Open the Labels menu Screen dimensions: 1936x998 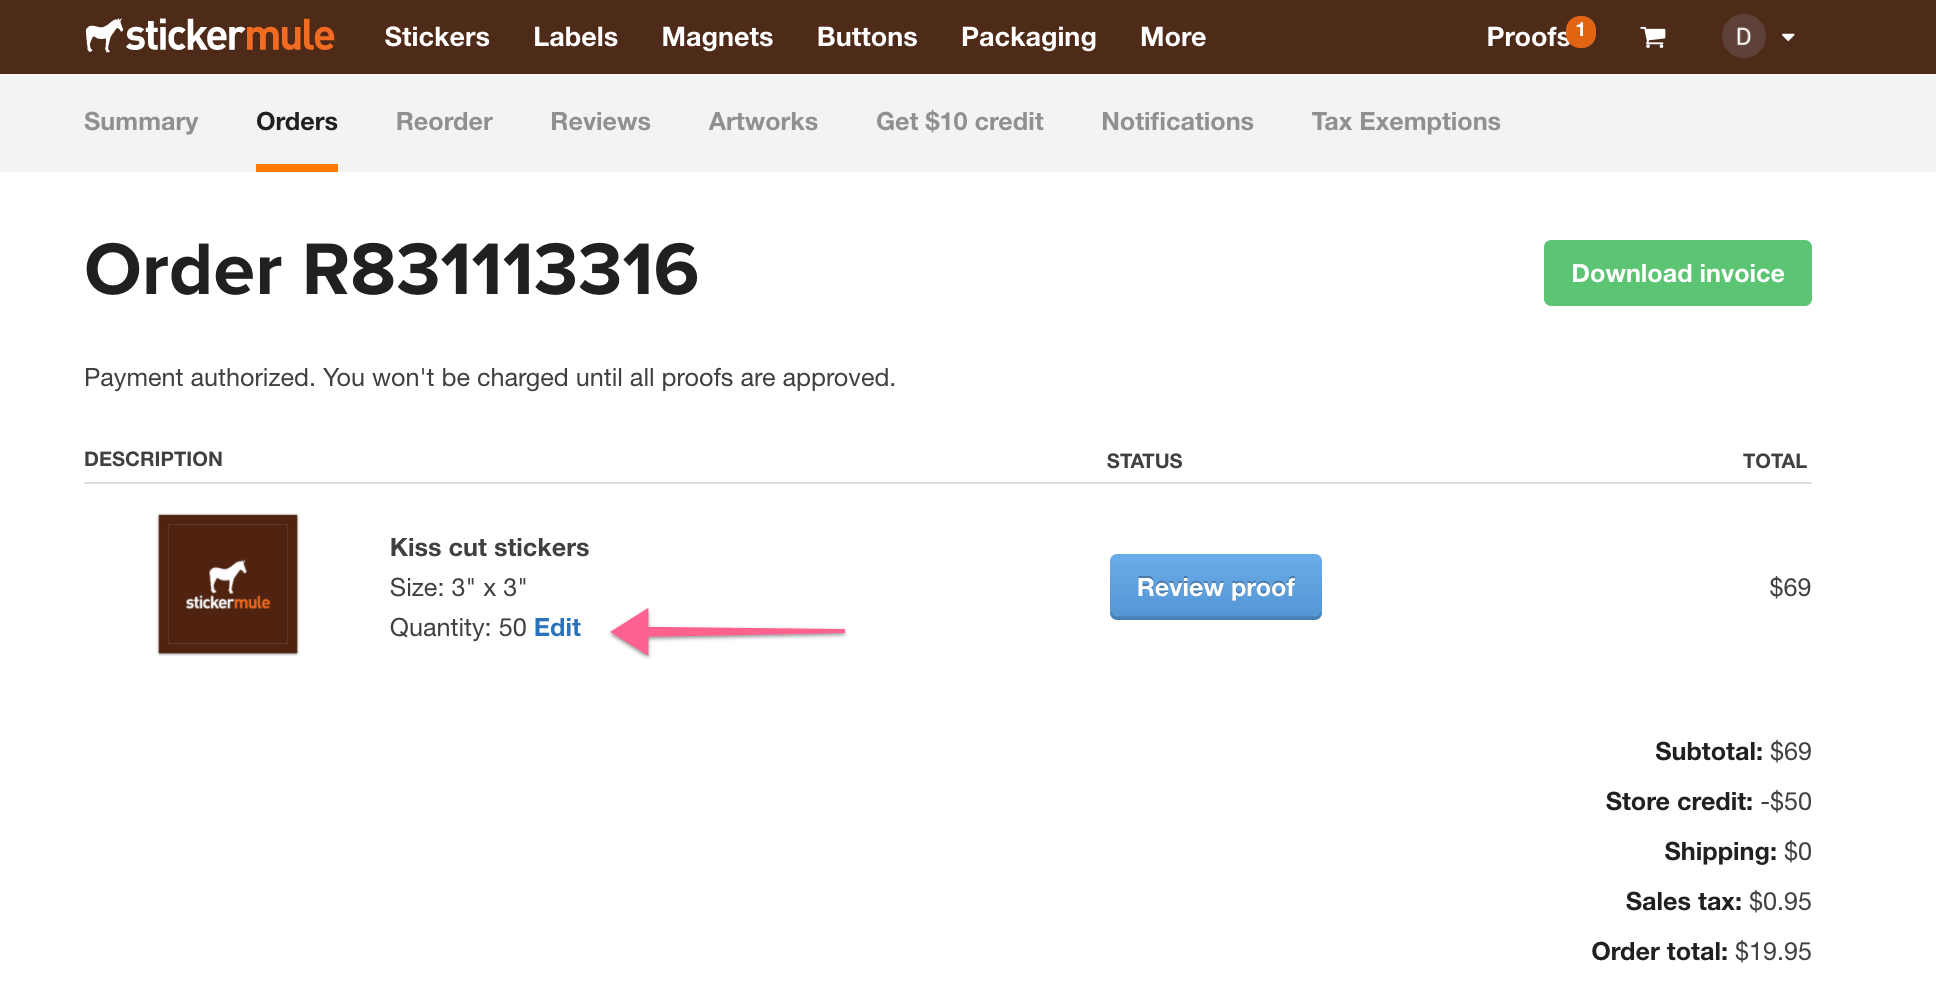[x=575, y=37]
